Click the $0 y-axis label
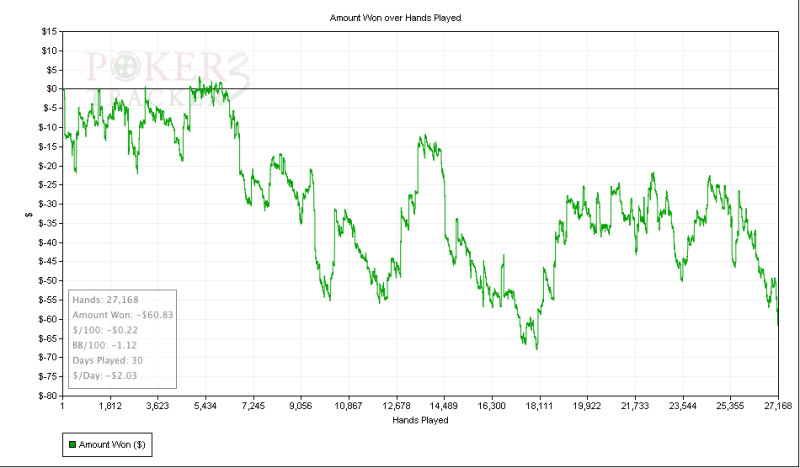Image resolution: width=800 pixels, height=468 pixels. (52, 89)
